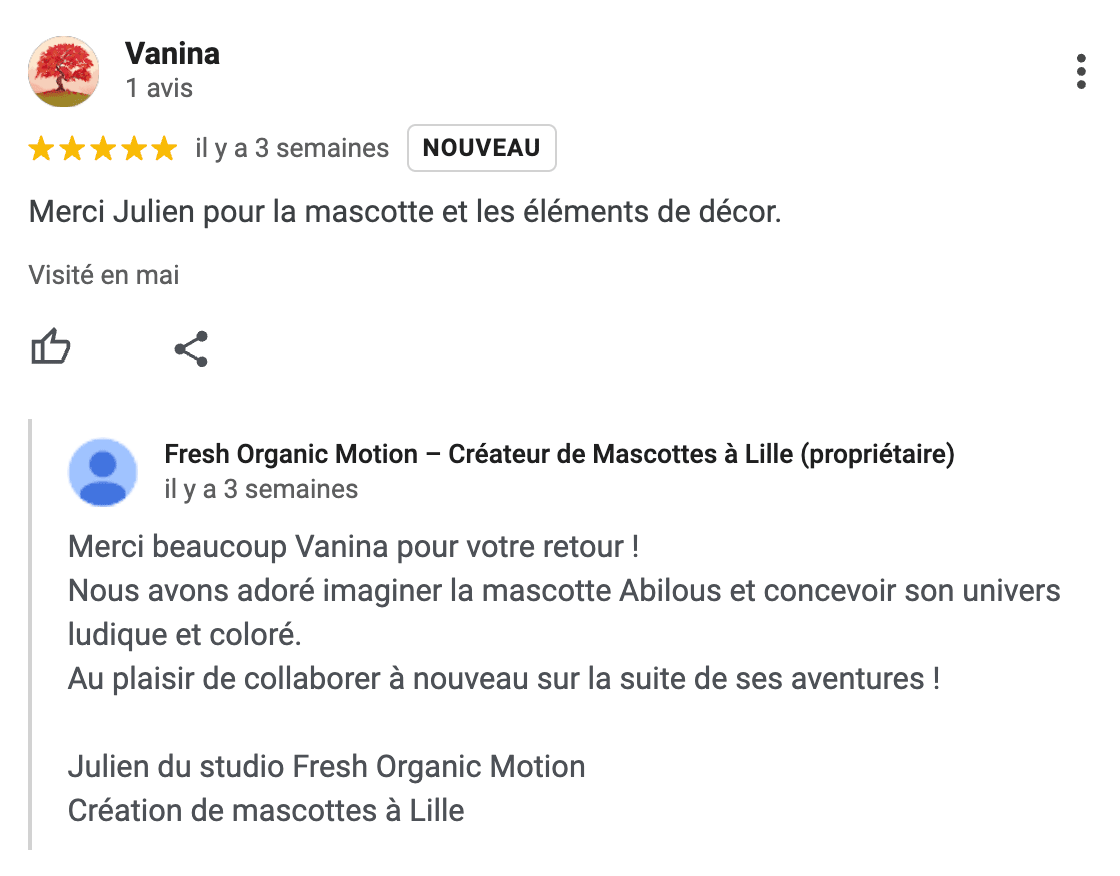Screen dimensions: 1120x876
Task: Click the review date beside the star rating
Action: [x=292, y=149]
